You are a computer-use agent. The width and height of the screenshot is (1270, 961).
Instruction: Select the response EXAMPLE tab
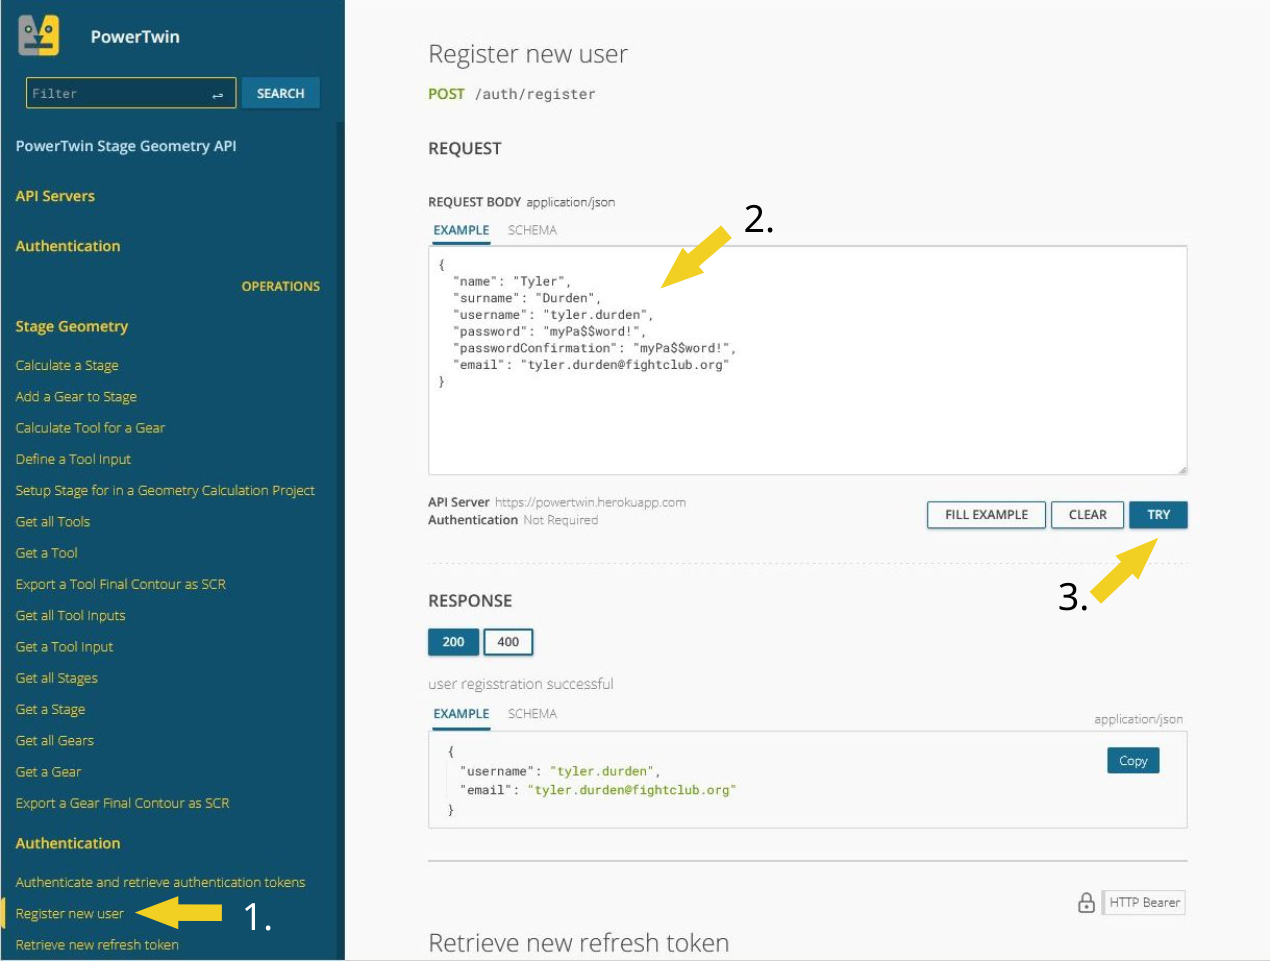pyautogui.click(x=461, y=714)
